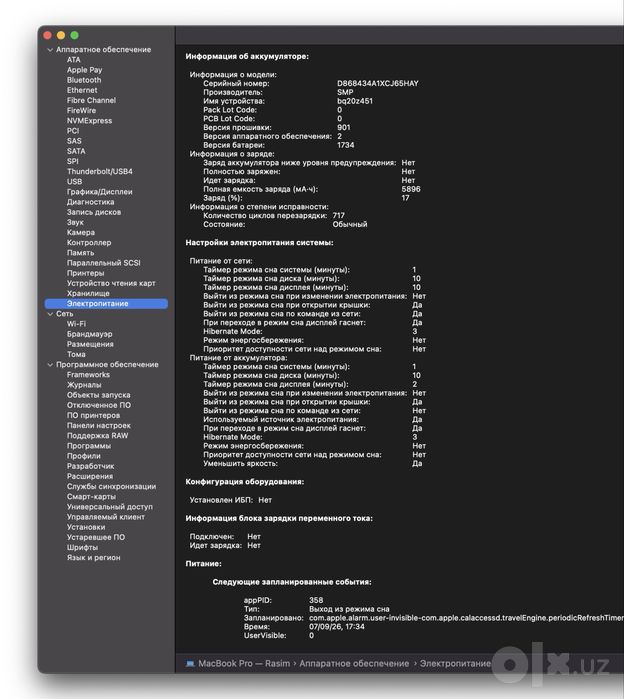The image size is (624, 699).
Task: Click full charge capacity value 5896
Action: [411, 189]
